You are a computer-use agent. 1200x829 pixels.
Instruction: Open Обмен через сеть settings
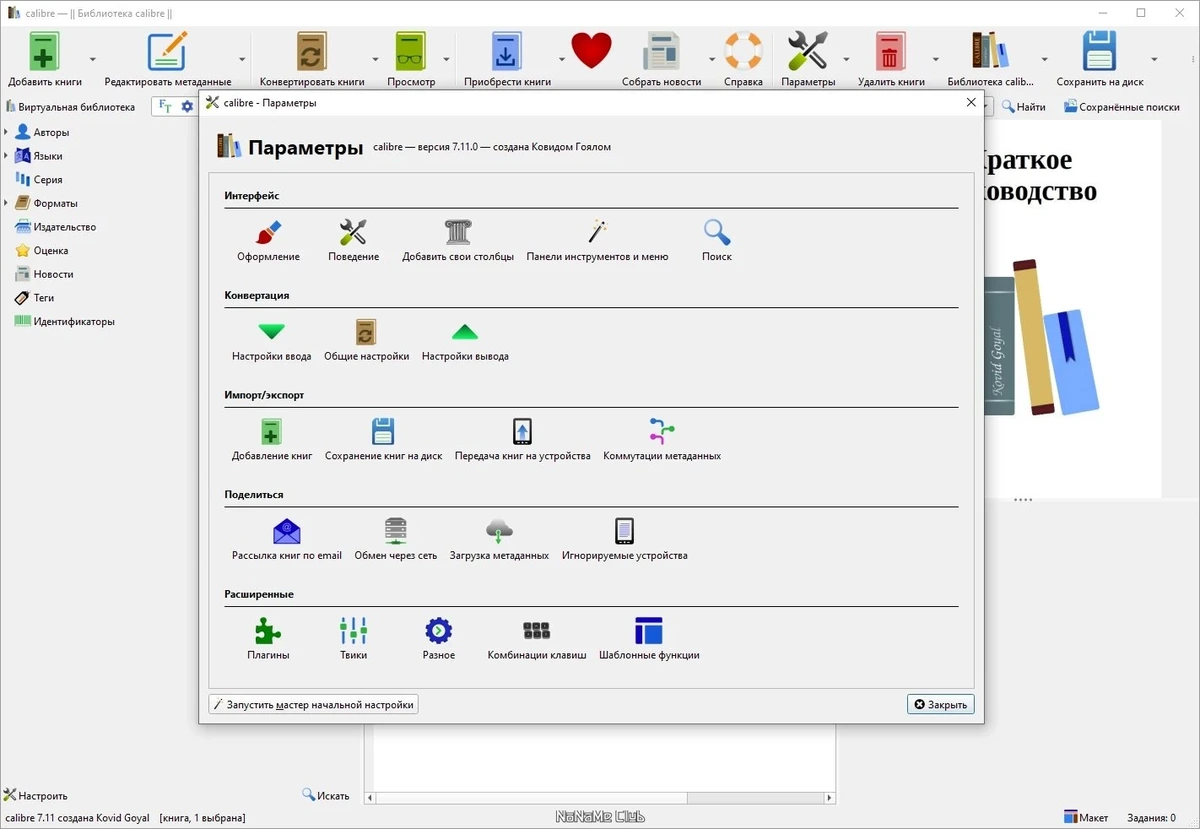point(395,540)
